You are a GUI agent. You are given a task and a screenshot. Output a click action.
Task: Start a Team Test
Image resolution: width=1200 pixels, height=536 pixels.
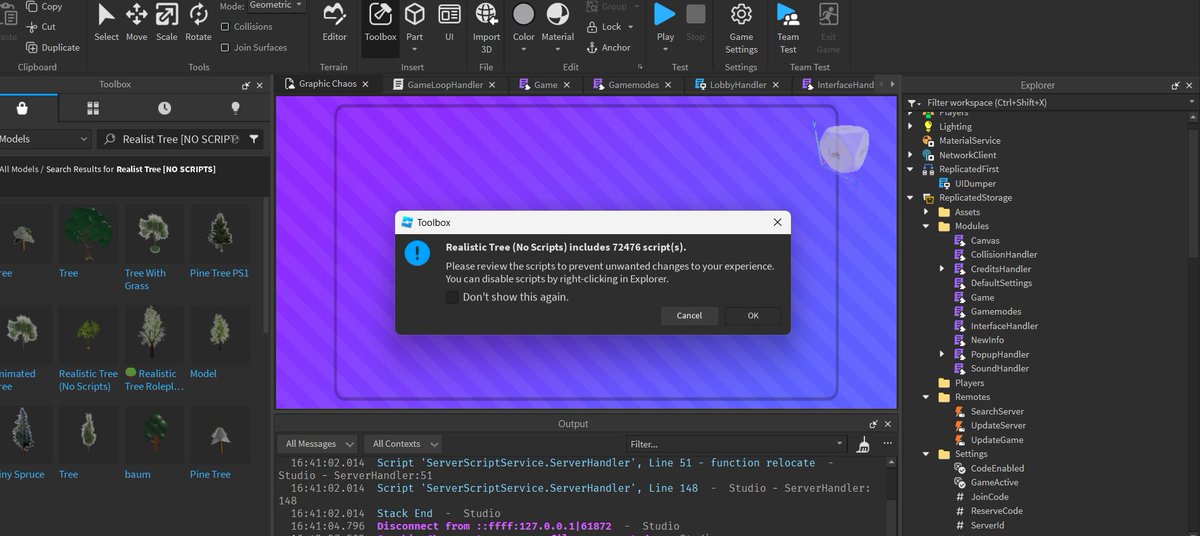788,27
